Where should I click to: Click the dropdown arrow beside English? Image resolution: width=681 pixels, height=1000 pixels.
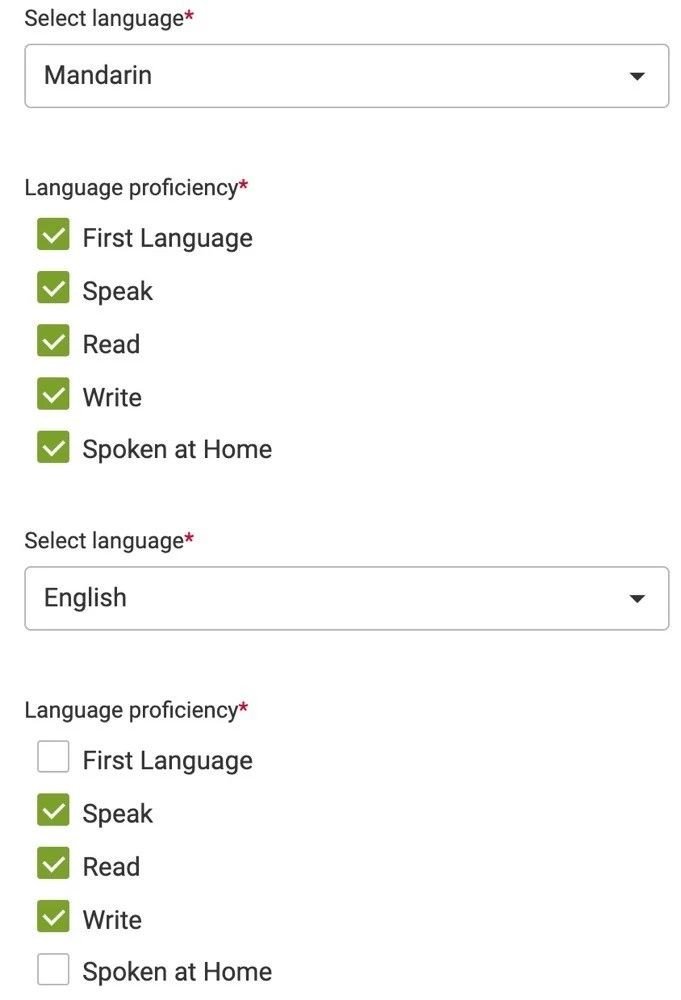[637, 598]
